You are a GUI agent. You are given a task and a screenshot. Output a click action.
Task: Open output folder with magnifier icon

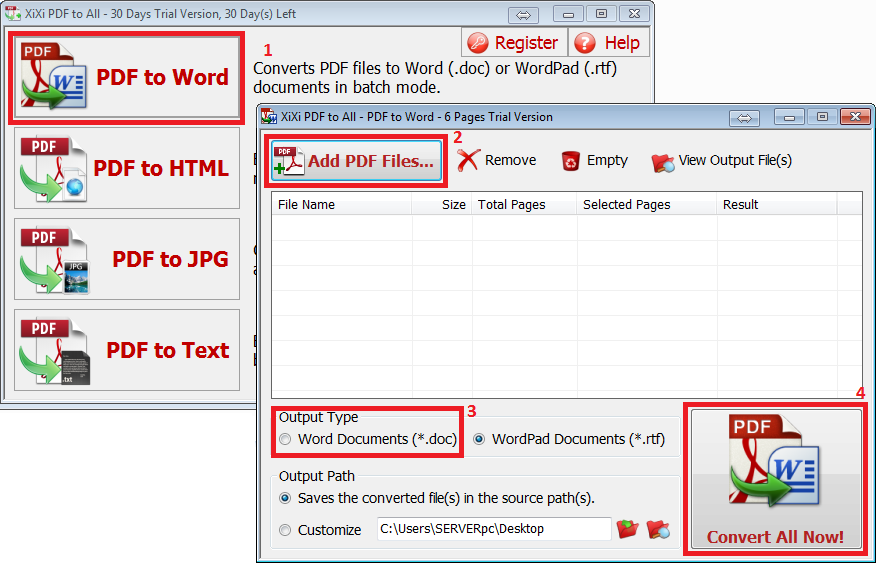[x=657, y=529]
